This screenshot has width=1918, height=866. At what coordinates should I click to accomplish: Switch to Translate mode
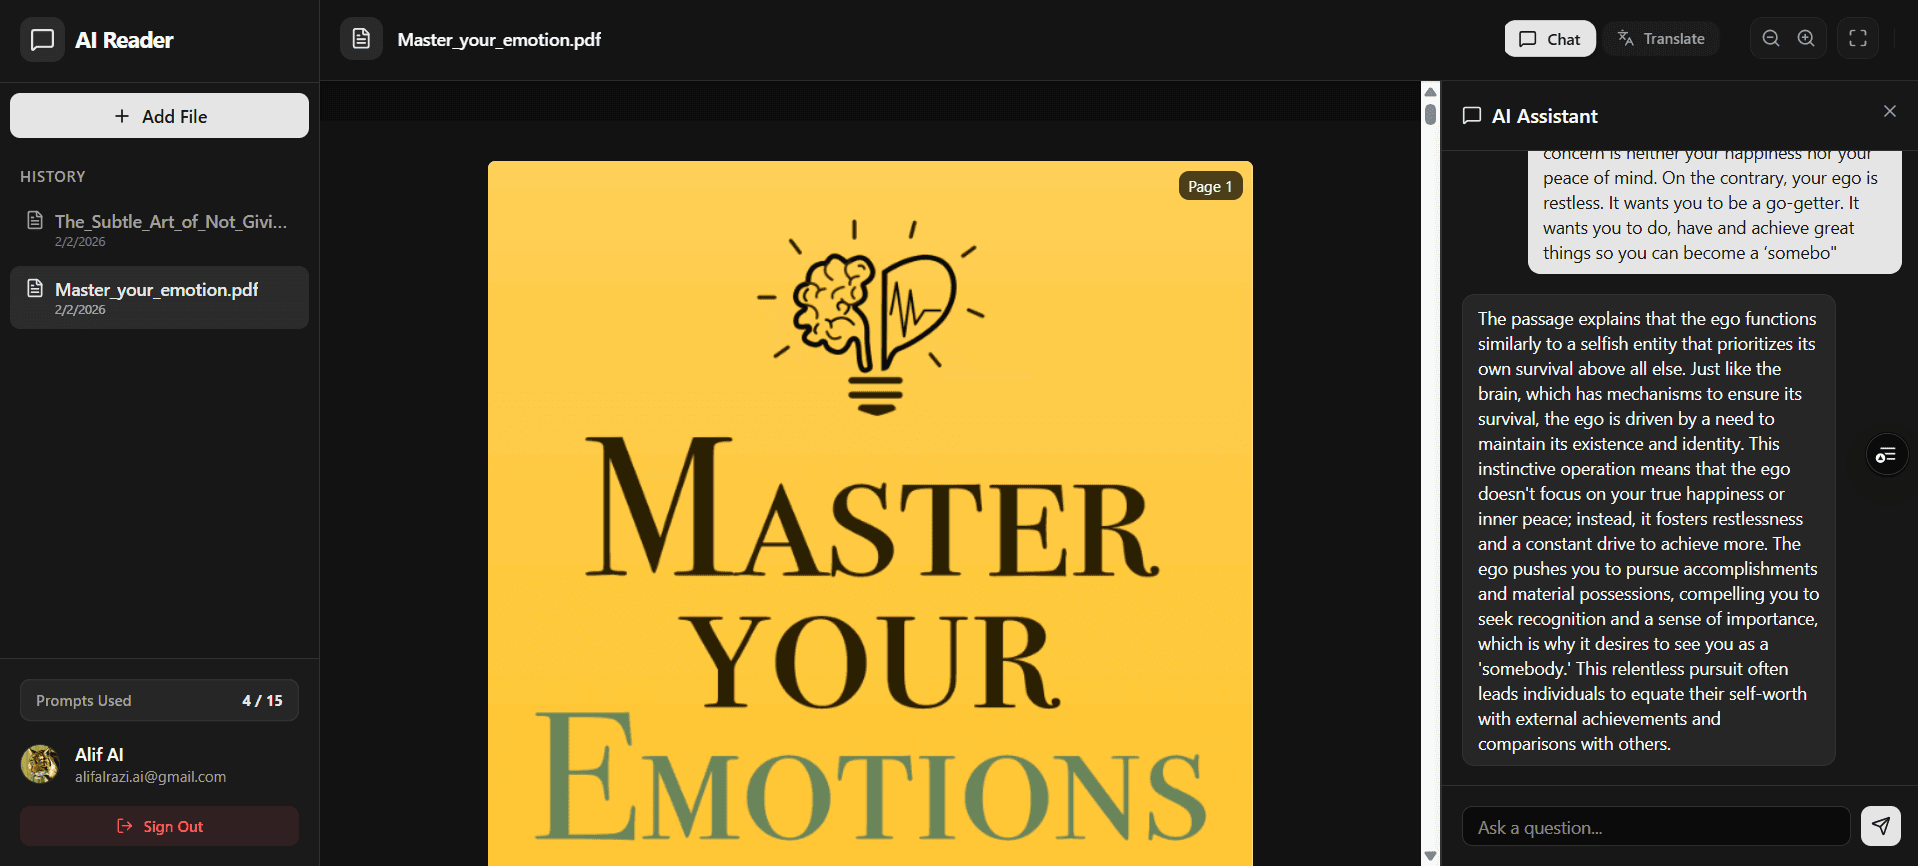(1661, 39)
